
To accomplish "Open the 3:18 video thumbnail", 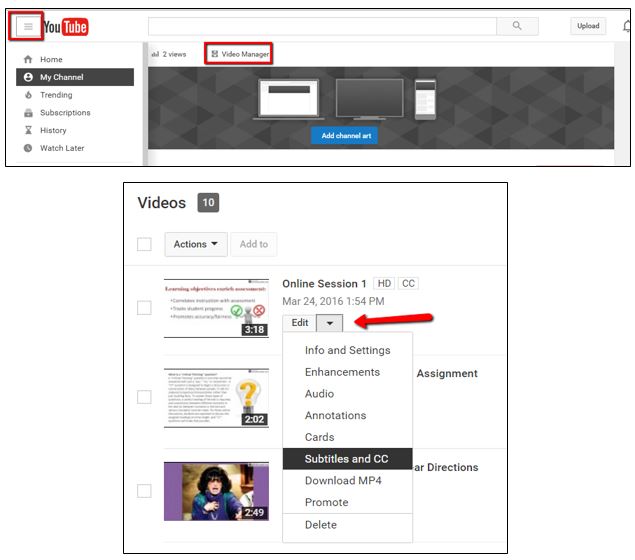I will point(216,308).
